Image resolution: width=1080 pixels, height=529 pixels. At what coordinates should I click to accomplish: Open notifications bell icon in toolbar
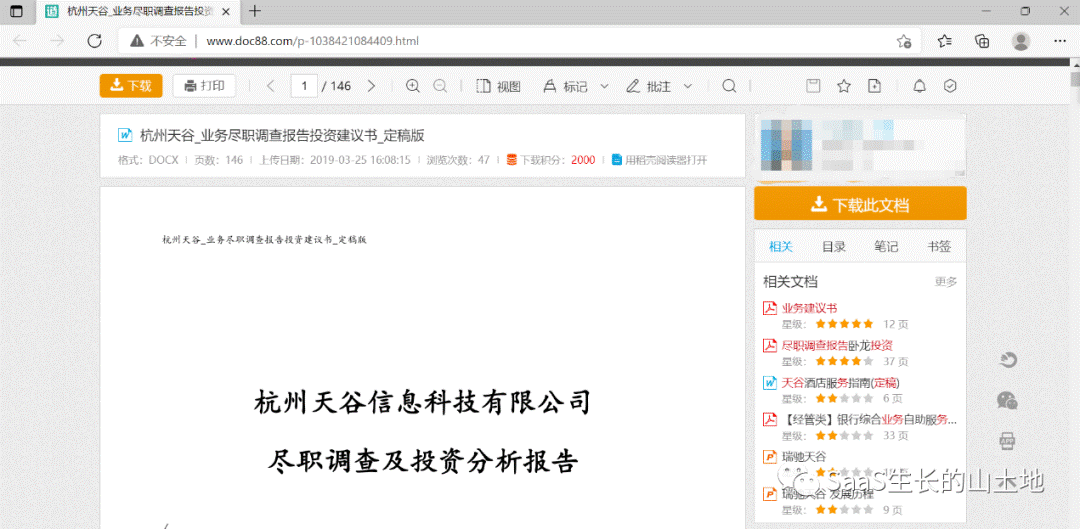point(920,86)
